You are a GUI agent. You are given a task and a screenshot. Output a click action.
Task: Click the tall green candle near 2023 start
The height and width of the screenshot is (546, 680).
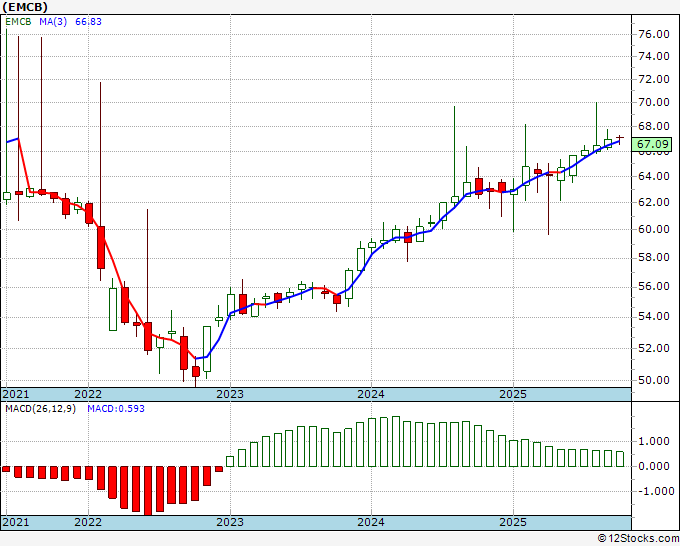207,349
